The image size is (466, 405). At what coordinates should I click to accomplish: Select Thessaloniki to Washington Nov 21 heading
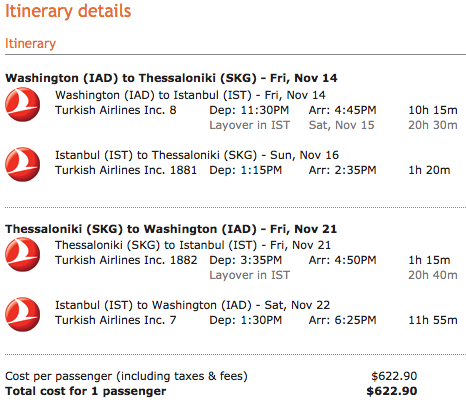point(171,229)
